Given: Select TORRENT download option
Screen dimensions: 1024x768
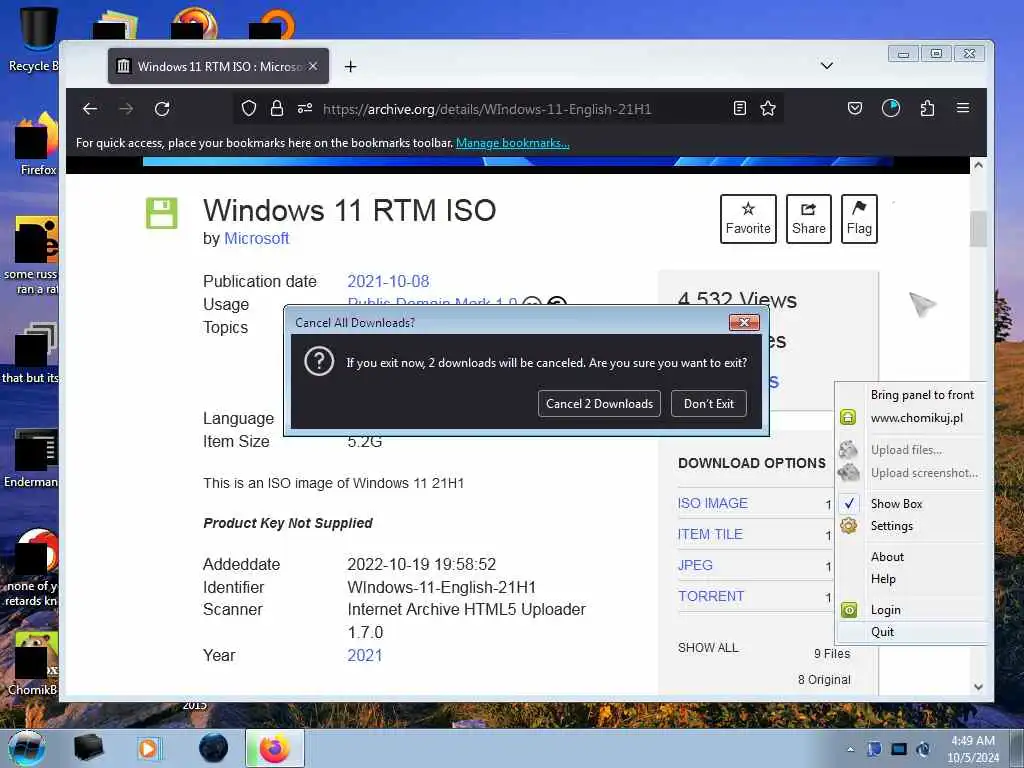Looking at the screenshot, I should click(x=711, y=596).
